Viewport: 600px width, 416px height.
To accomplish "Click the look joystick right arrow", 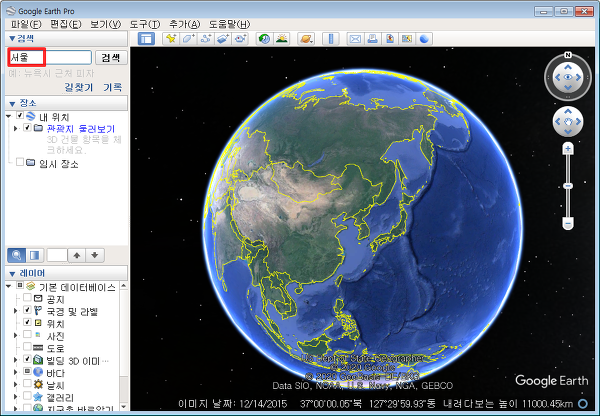I will [x=578, y=77].
